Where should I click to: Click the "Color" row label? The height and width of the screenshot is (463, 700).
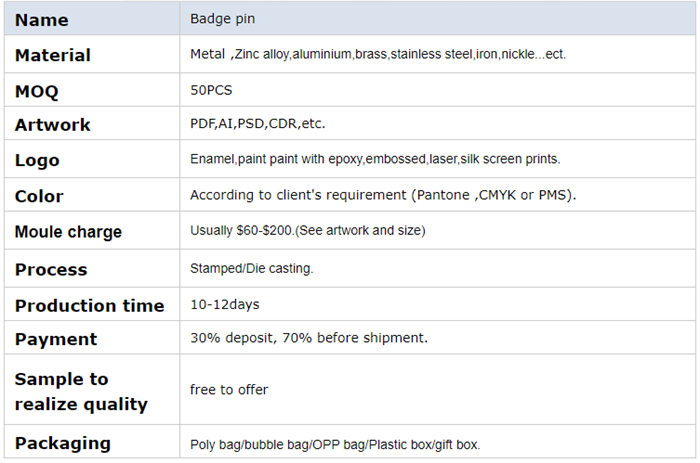click(x=39, y=196)
